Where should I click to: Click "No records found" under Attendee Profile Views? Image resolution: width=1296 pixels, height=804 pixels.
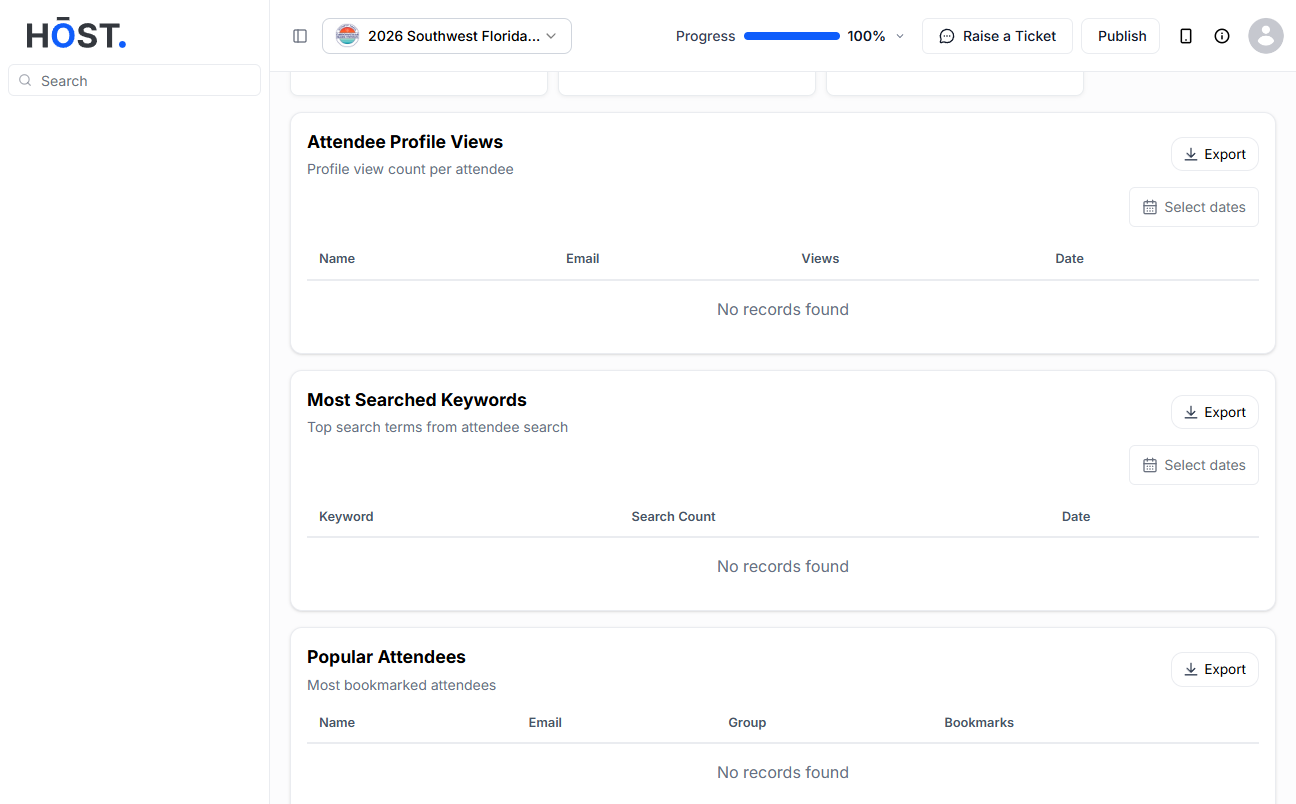[x=783, y=309]
